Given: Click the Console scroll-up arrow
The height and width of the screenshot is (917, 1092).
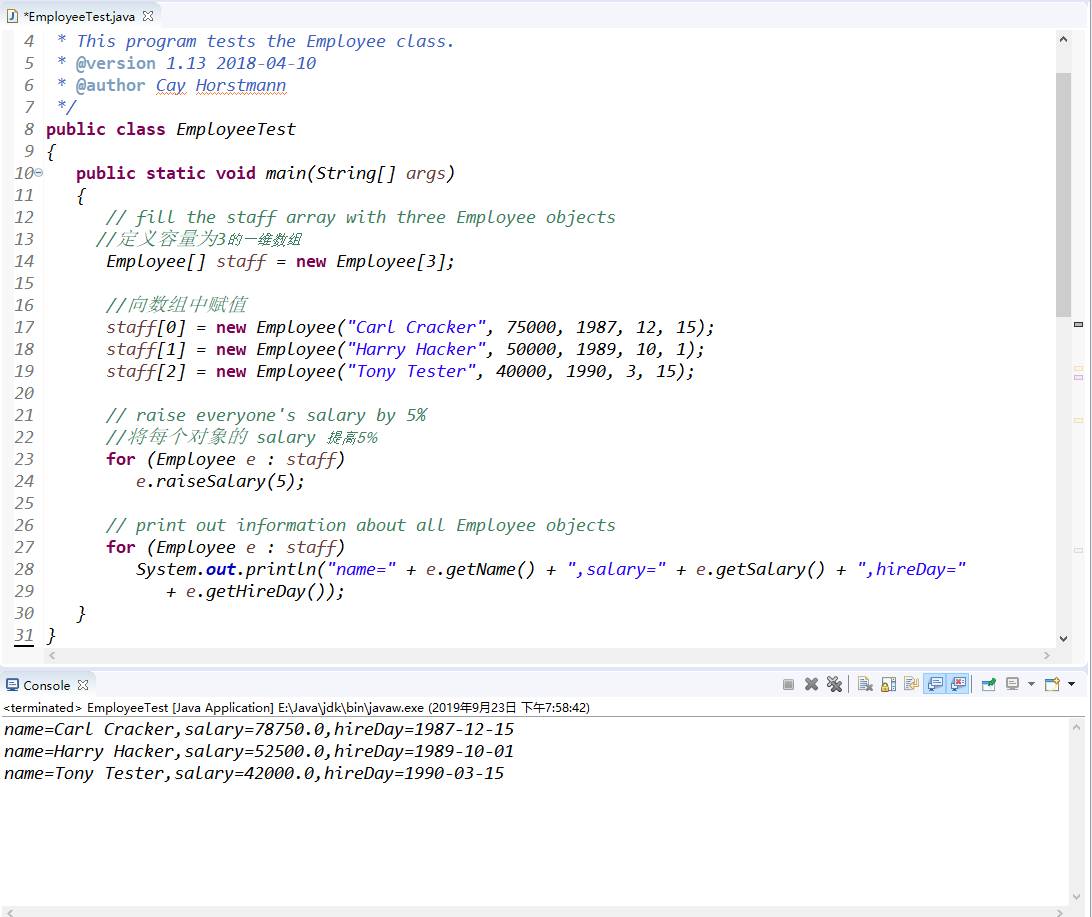Looking at the screenshot, I should click(1076, 728).
